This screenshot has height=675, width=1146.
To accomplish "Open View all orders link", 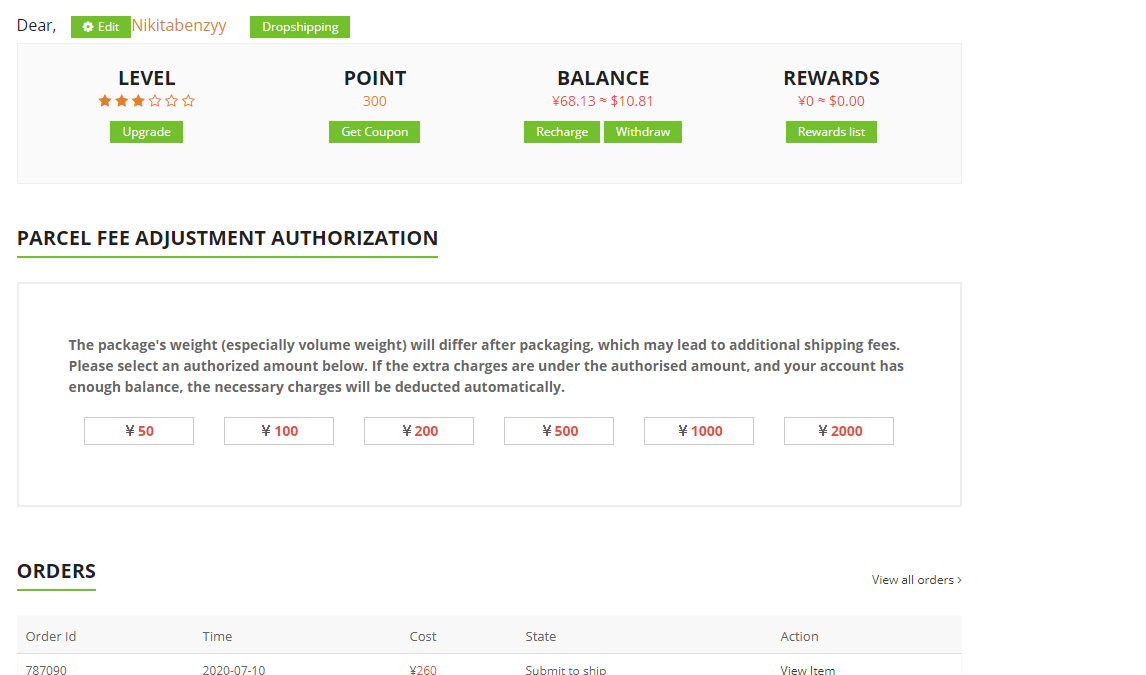I will 917,580.
